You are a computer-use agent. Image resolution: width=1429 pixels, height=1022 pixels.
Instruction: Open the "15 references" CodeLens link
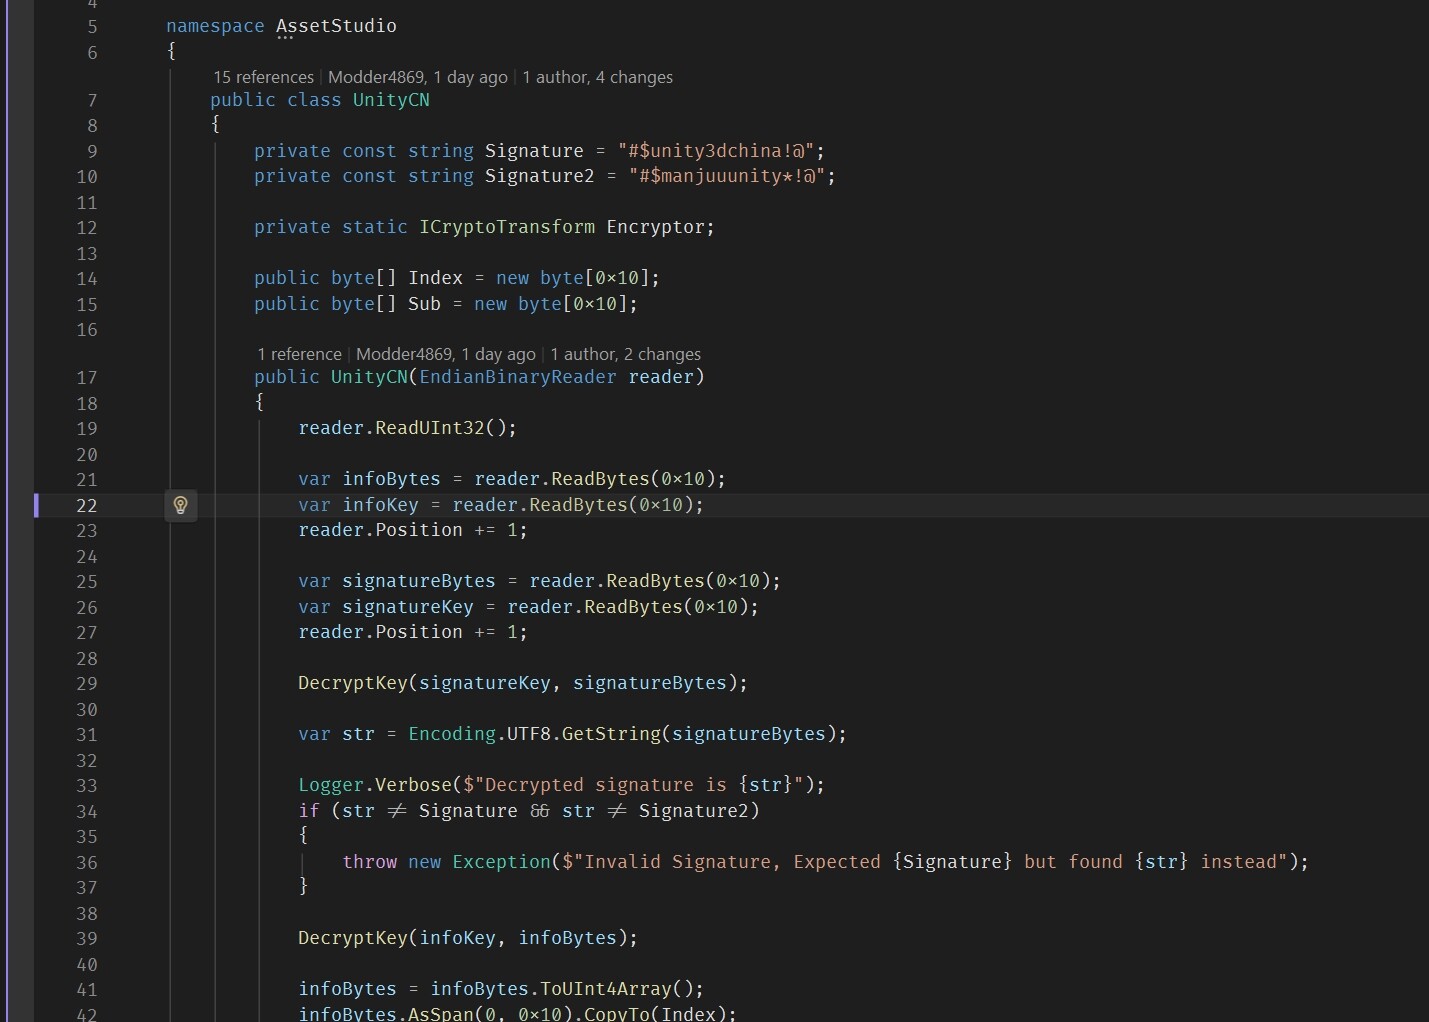click(263, 77)
